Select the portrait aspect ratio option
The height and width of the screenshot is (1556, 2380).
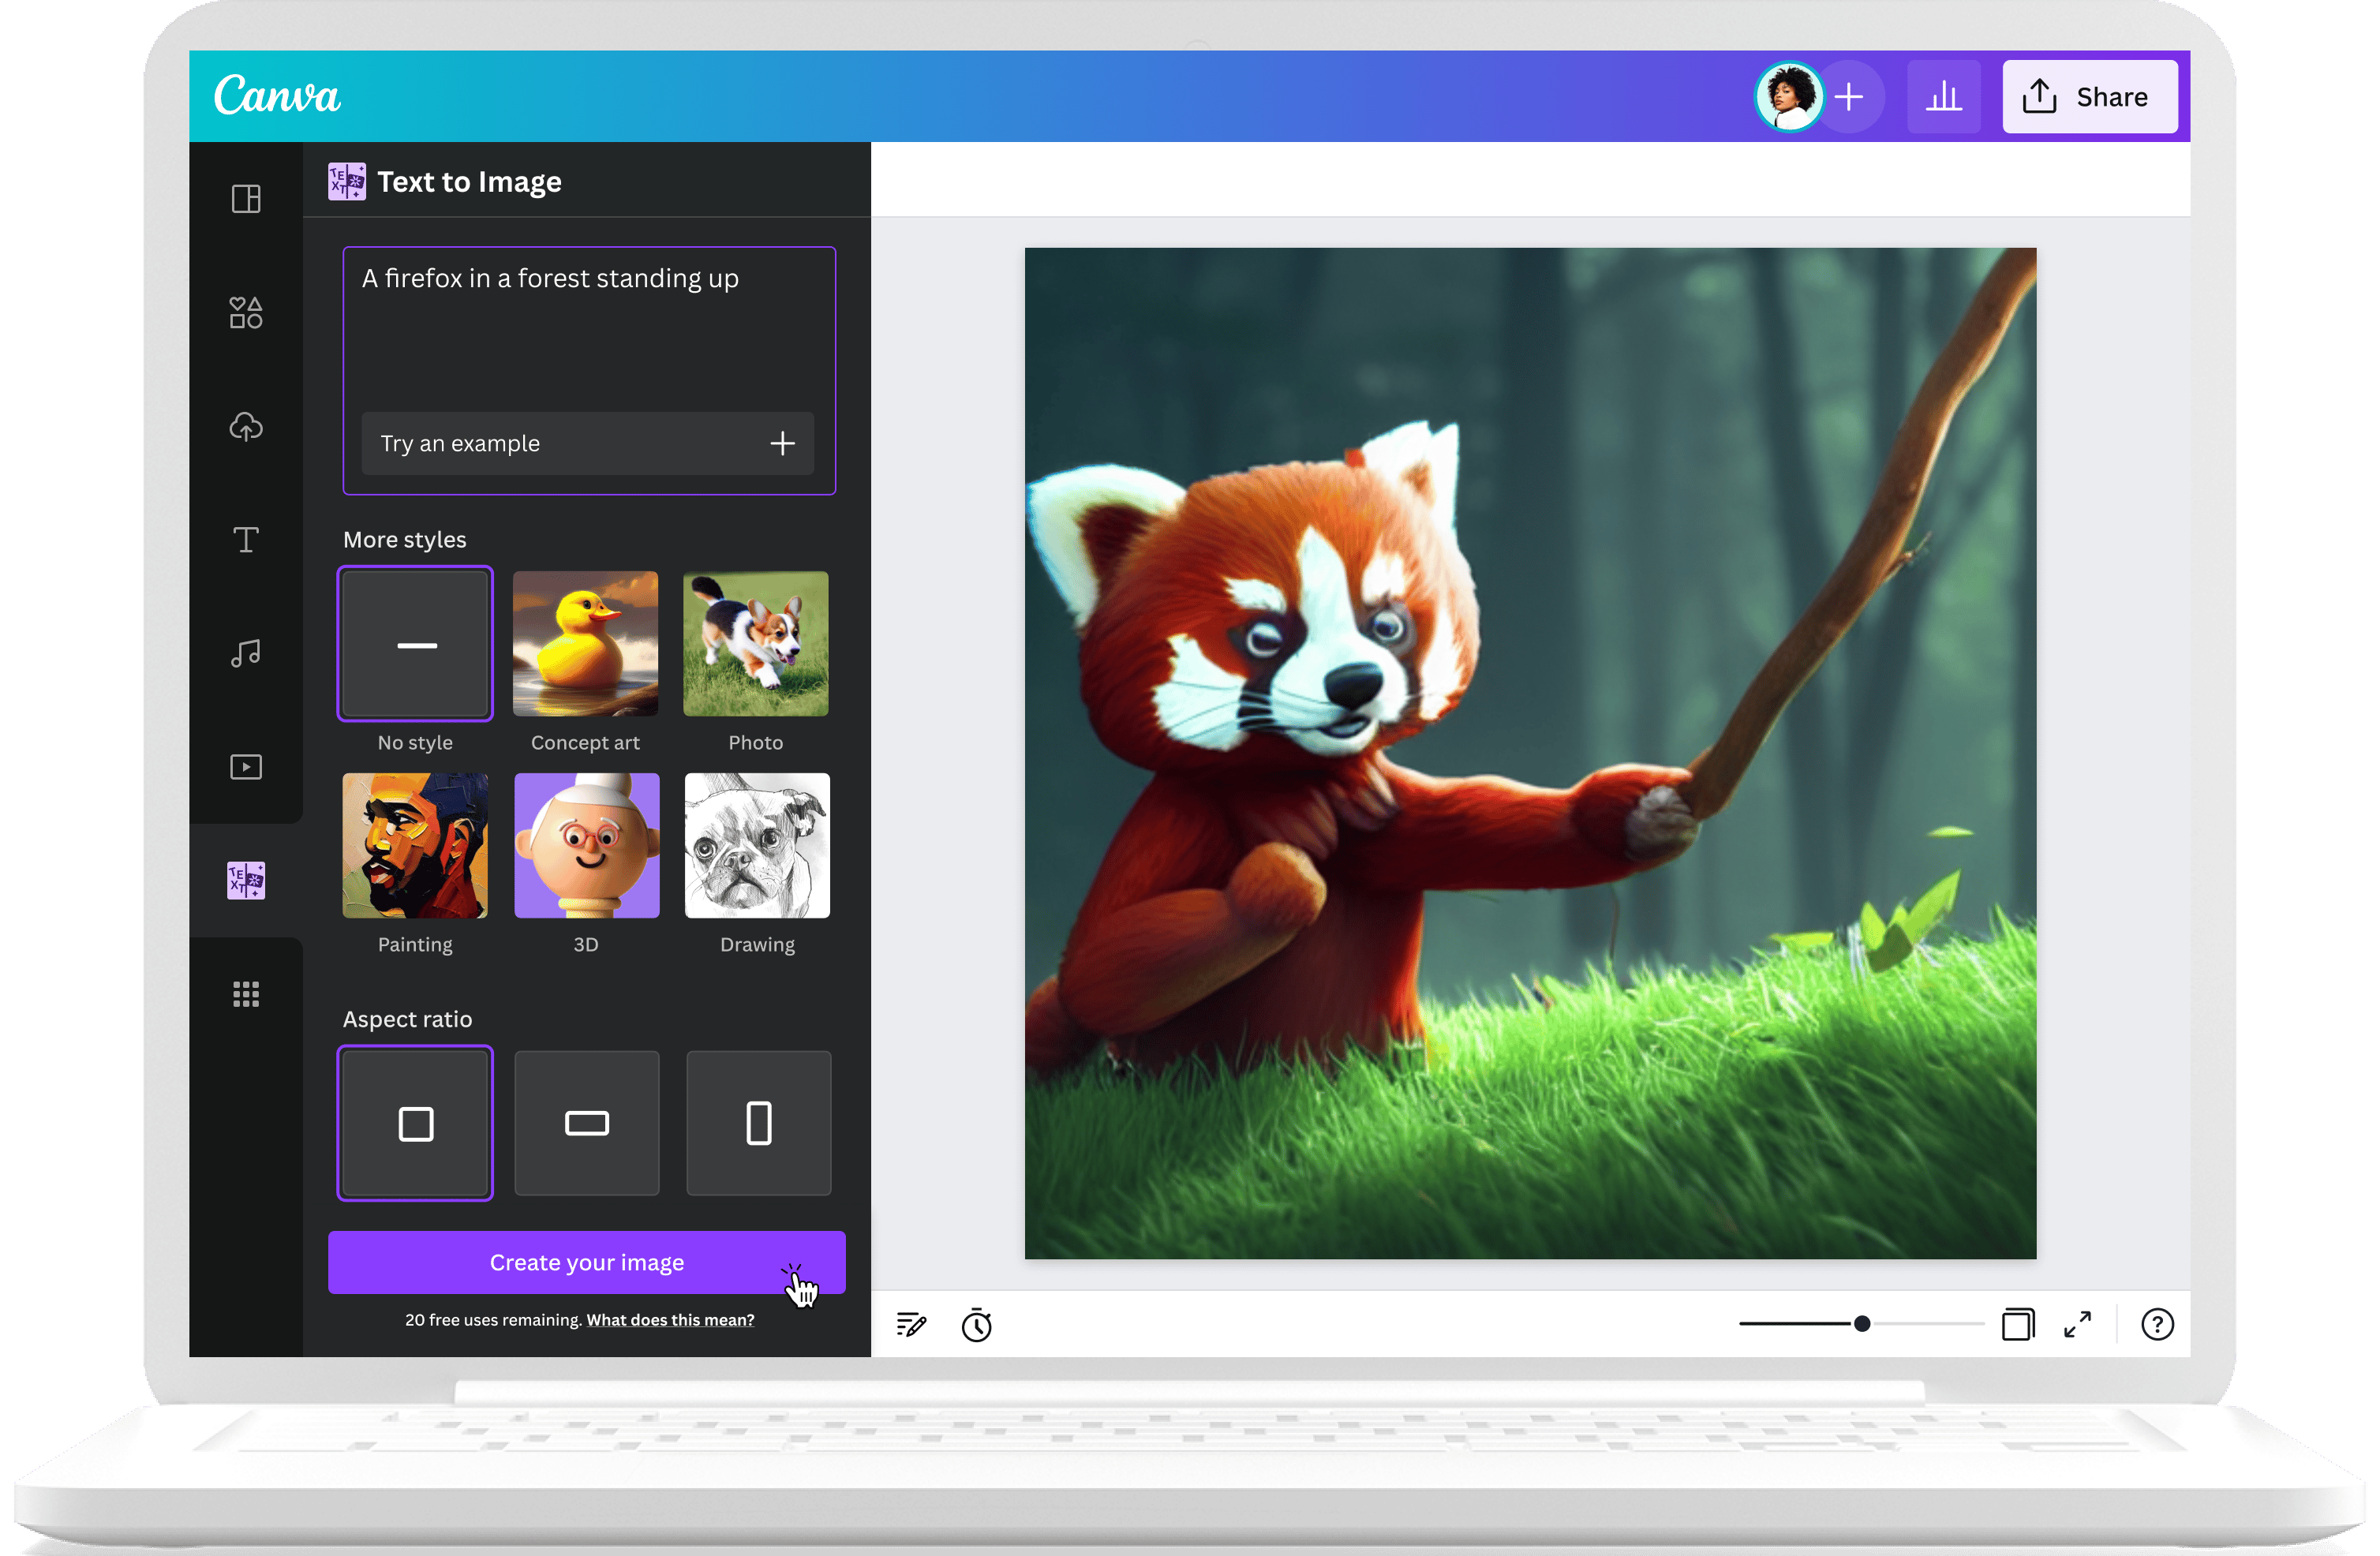[x=757, y=1122]
